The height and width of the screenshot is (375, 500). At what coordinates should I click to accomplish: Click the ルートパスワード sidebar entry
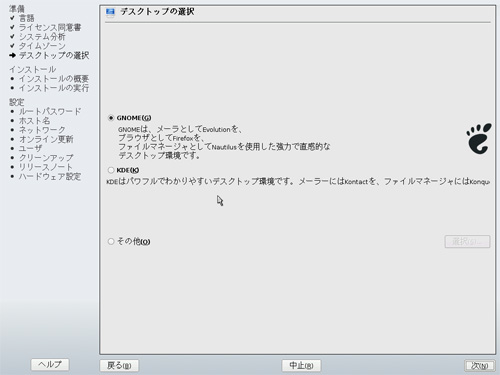(x=50, y=111)
